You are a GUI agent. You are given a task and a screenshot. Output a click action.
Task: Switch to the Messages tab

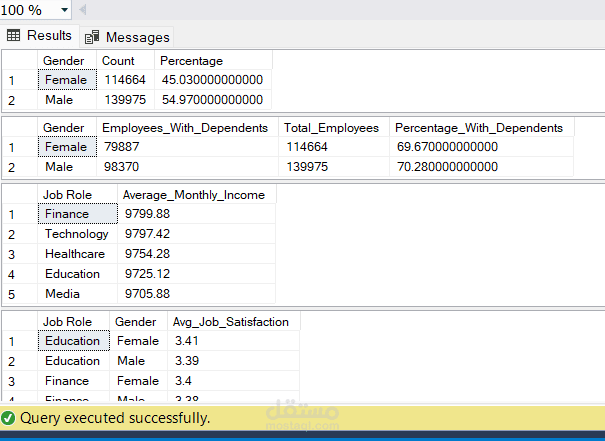pos(127,37)
